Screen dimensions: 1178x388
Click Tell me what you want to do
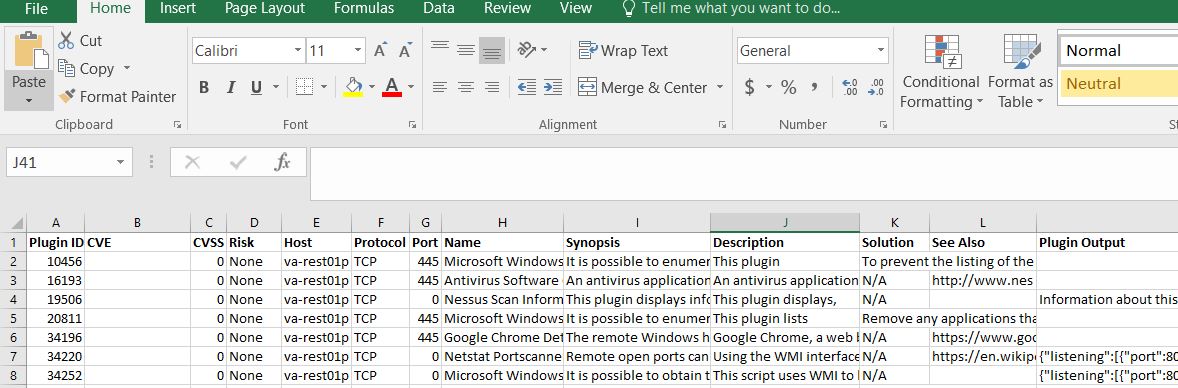pos(730,9)
